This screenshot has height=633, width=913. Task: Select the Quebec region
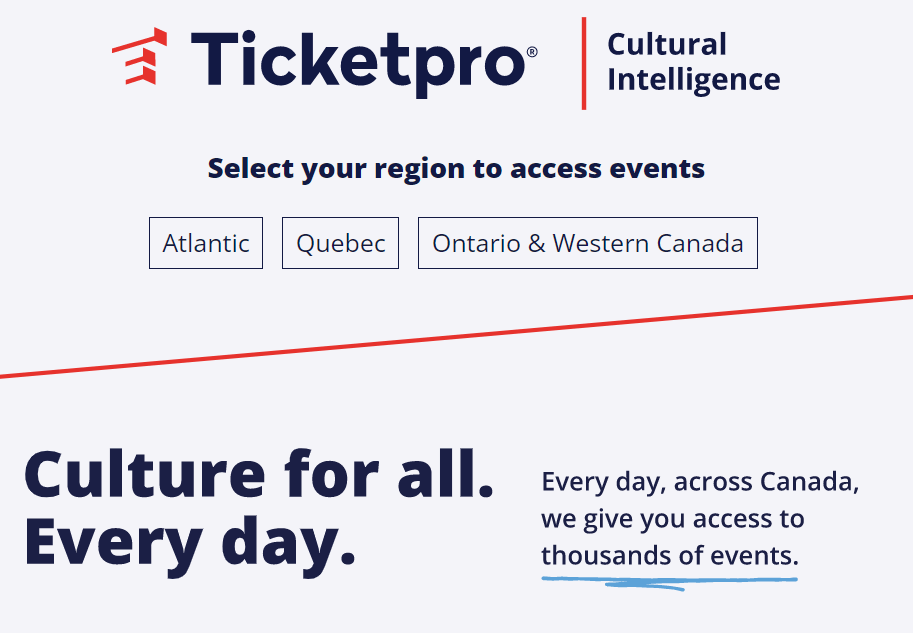[340, 242]
